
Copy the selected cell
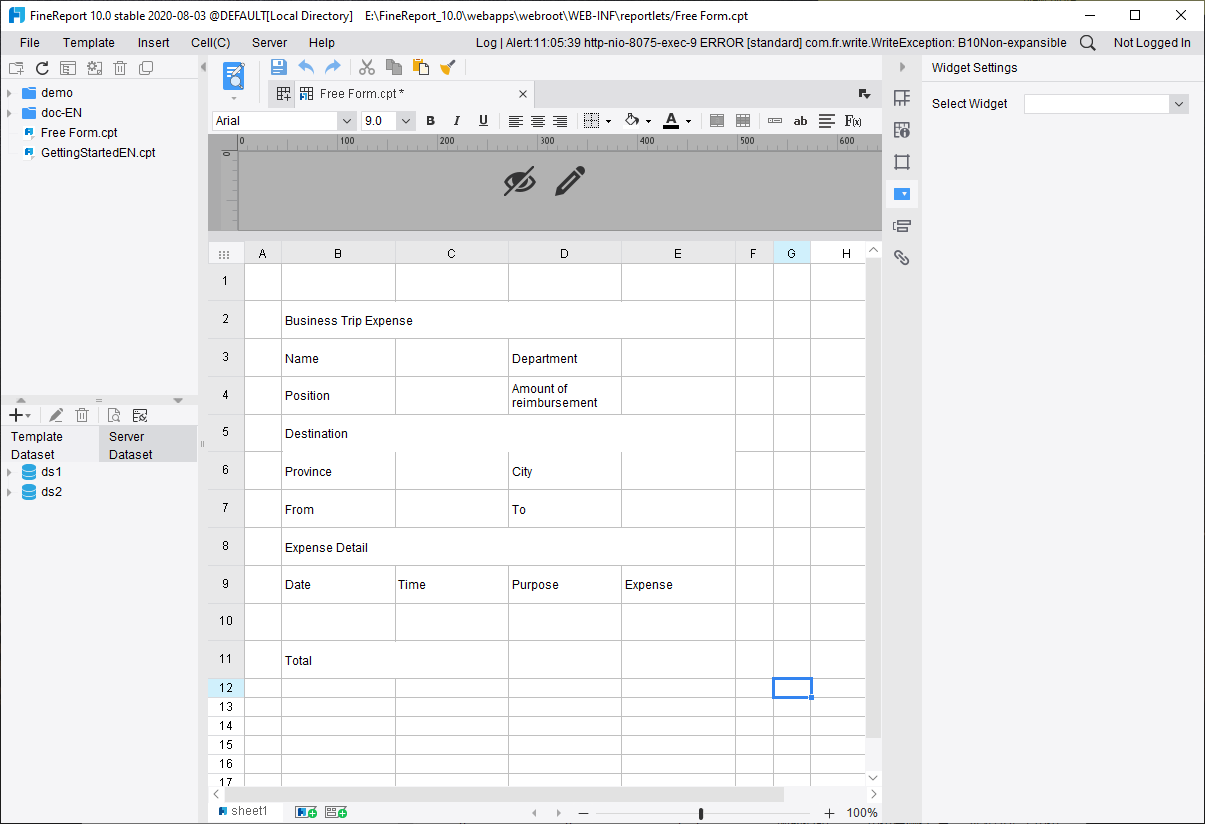click(394, 67)
